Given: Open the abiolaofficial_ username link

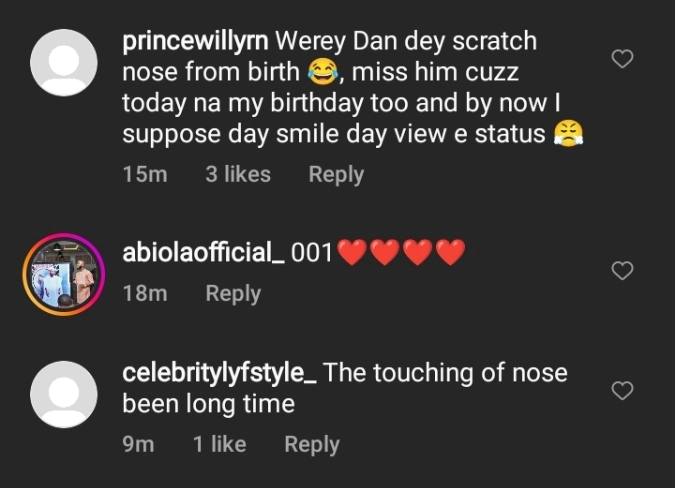Looking at the screenshot, I should (202, 253).
